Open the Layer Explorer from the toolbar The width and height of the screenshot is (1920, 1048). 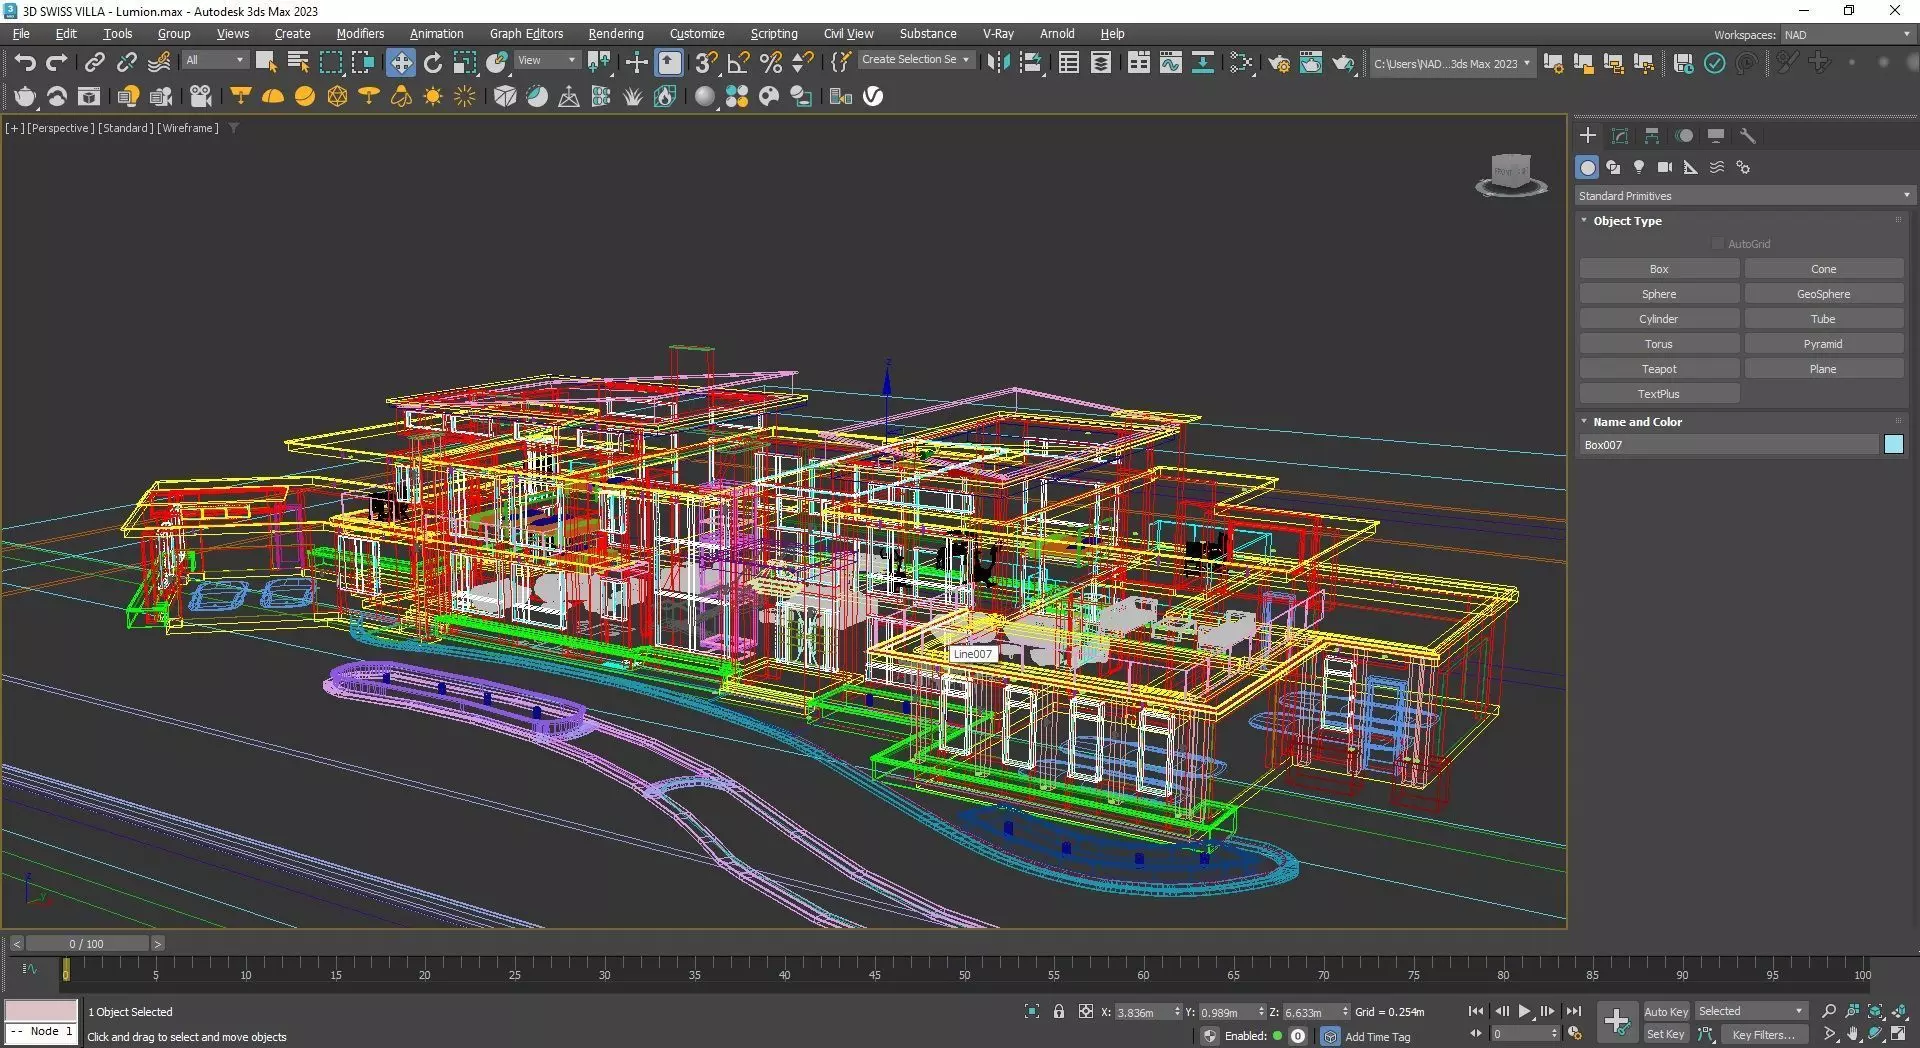click(x=1101, y=63)
